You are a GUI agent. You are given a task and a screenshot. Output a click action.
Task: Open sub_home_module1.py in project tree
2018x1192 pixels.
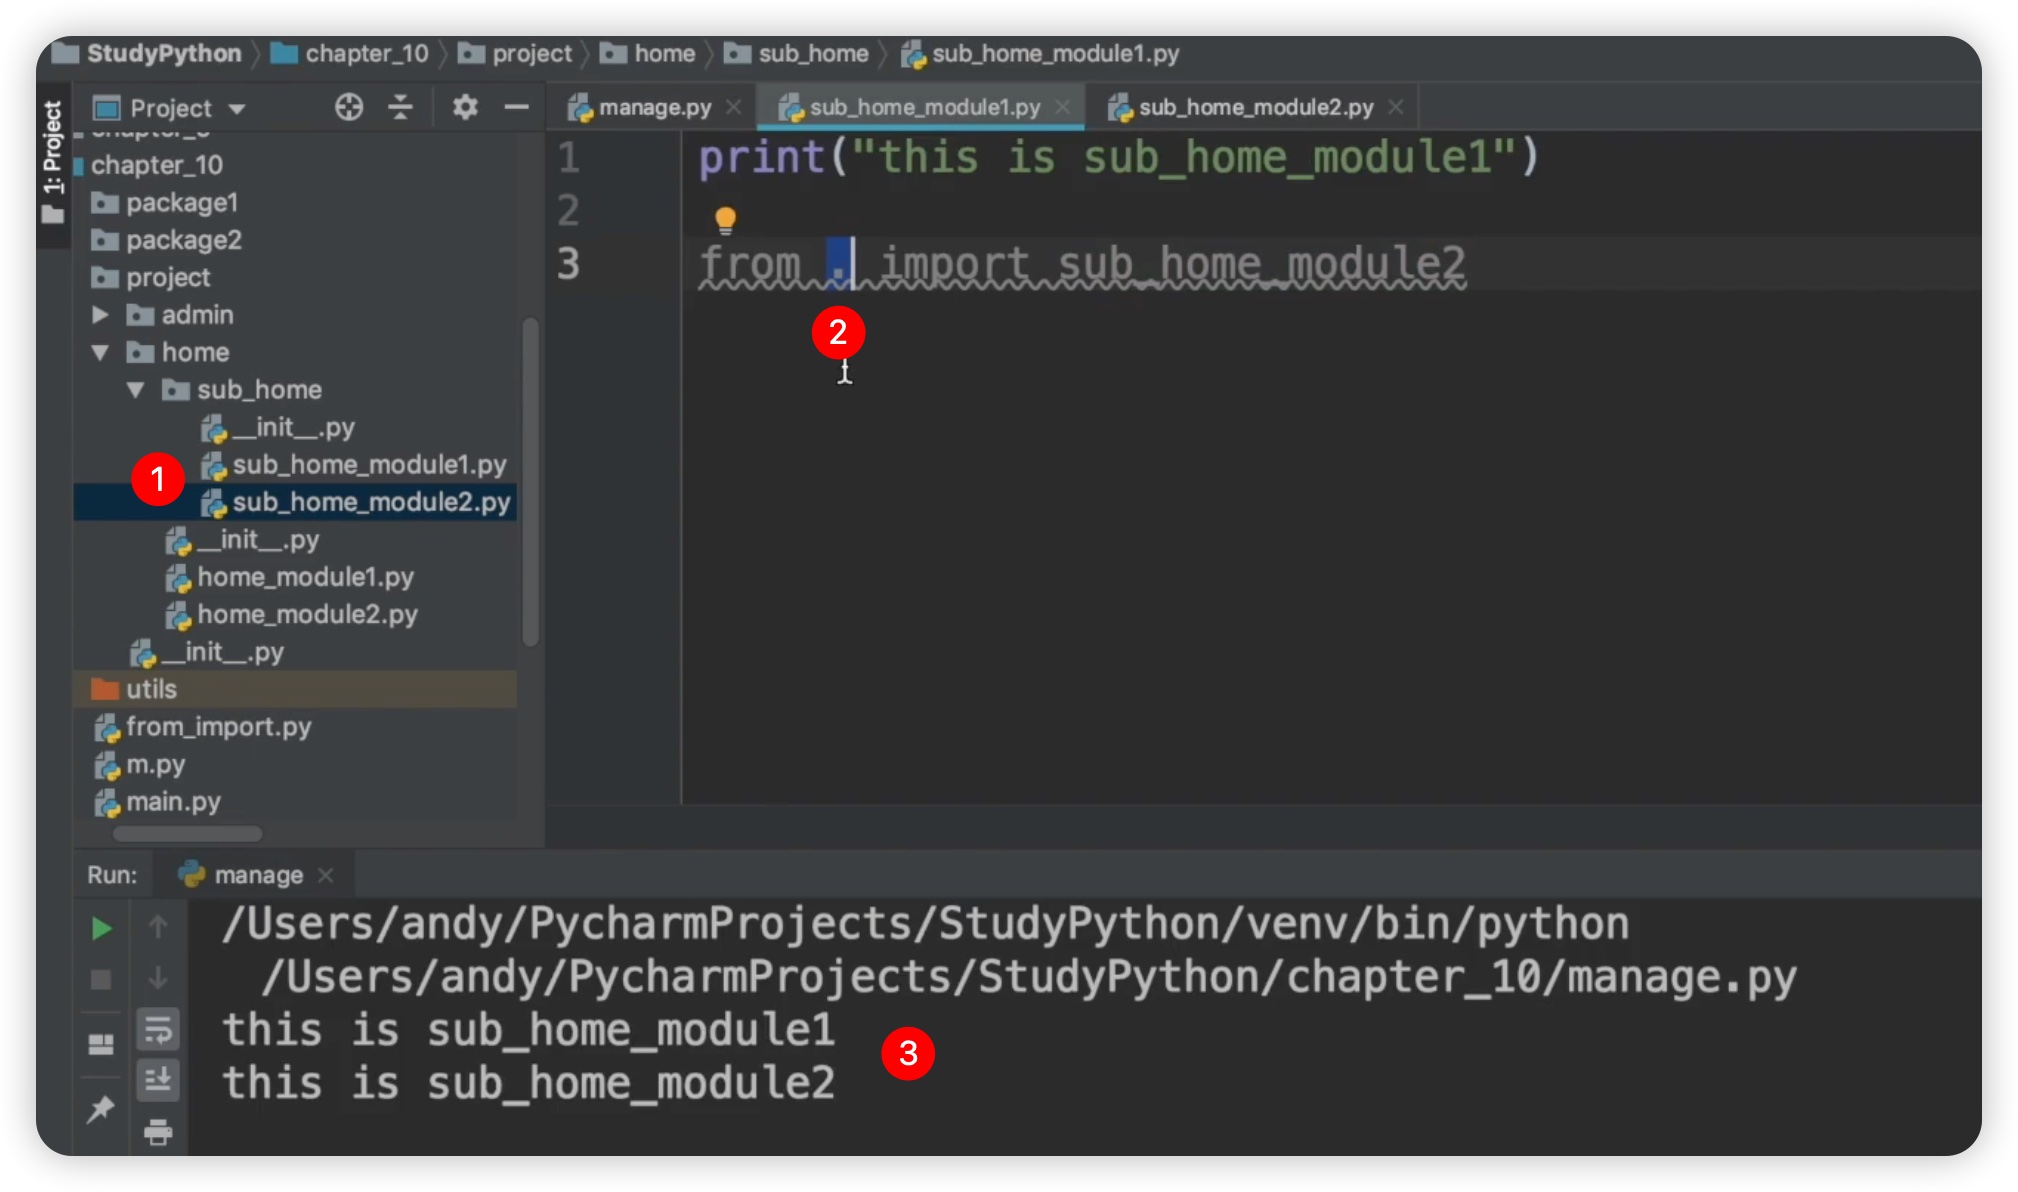click(x=369, y=465)
